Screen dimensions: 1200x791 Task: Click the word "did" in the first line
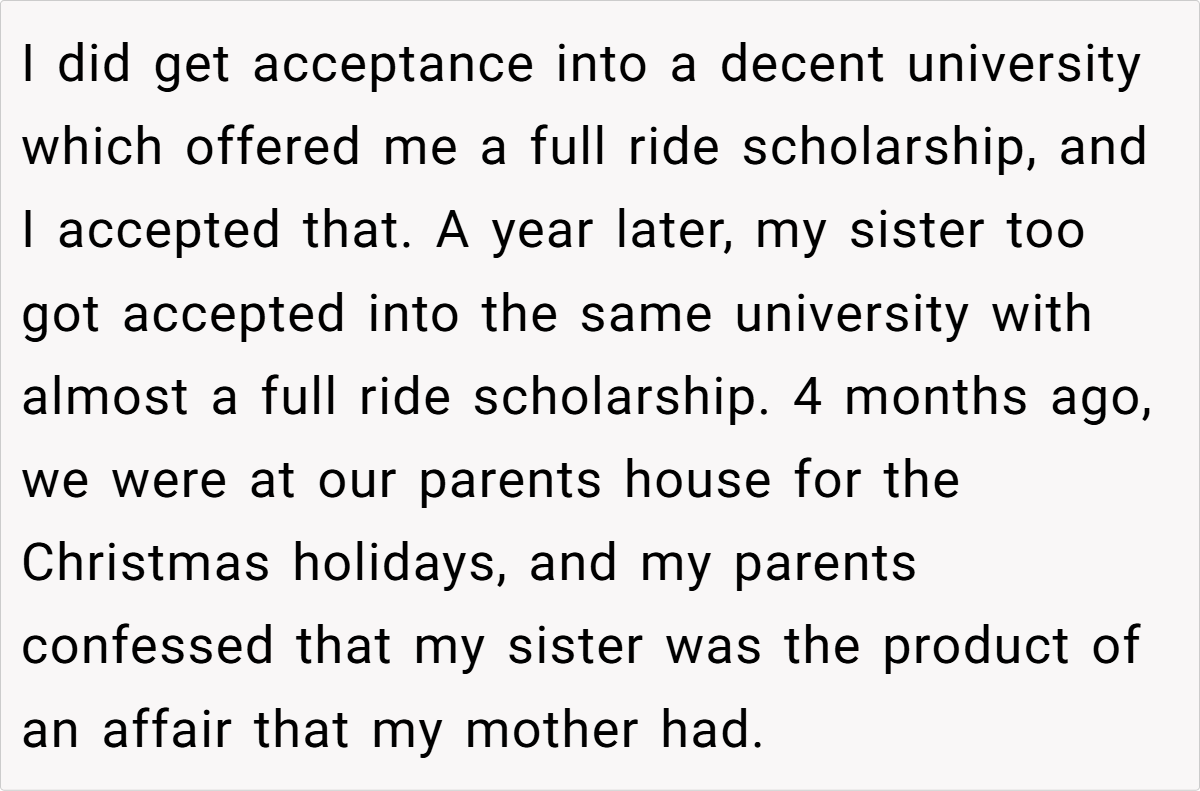[82, 65]
